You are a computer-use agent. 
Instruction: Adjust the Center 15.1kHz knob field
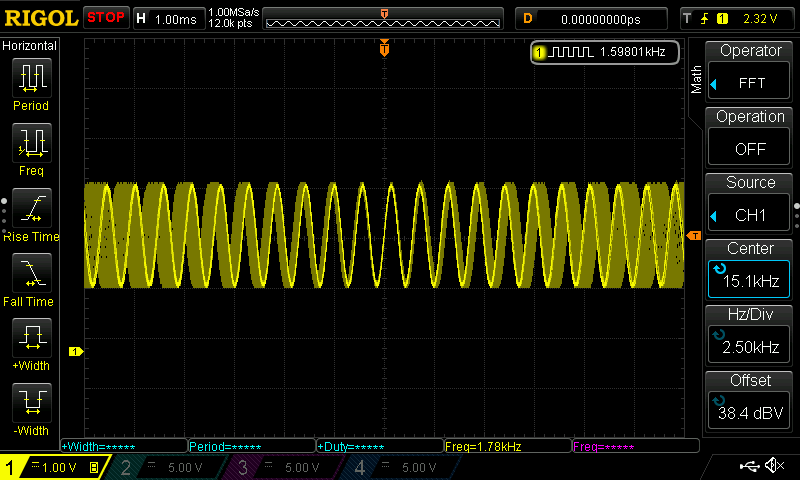click(x=751, y=271)
